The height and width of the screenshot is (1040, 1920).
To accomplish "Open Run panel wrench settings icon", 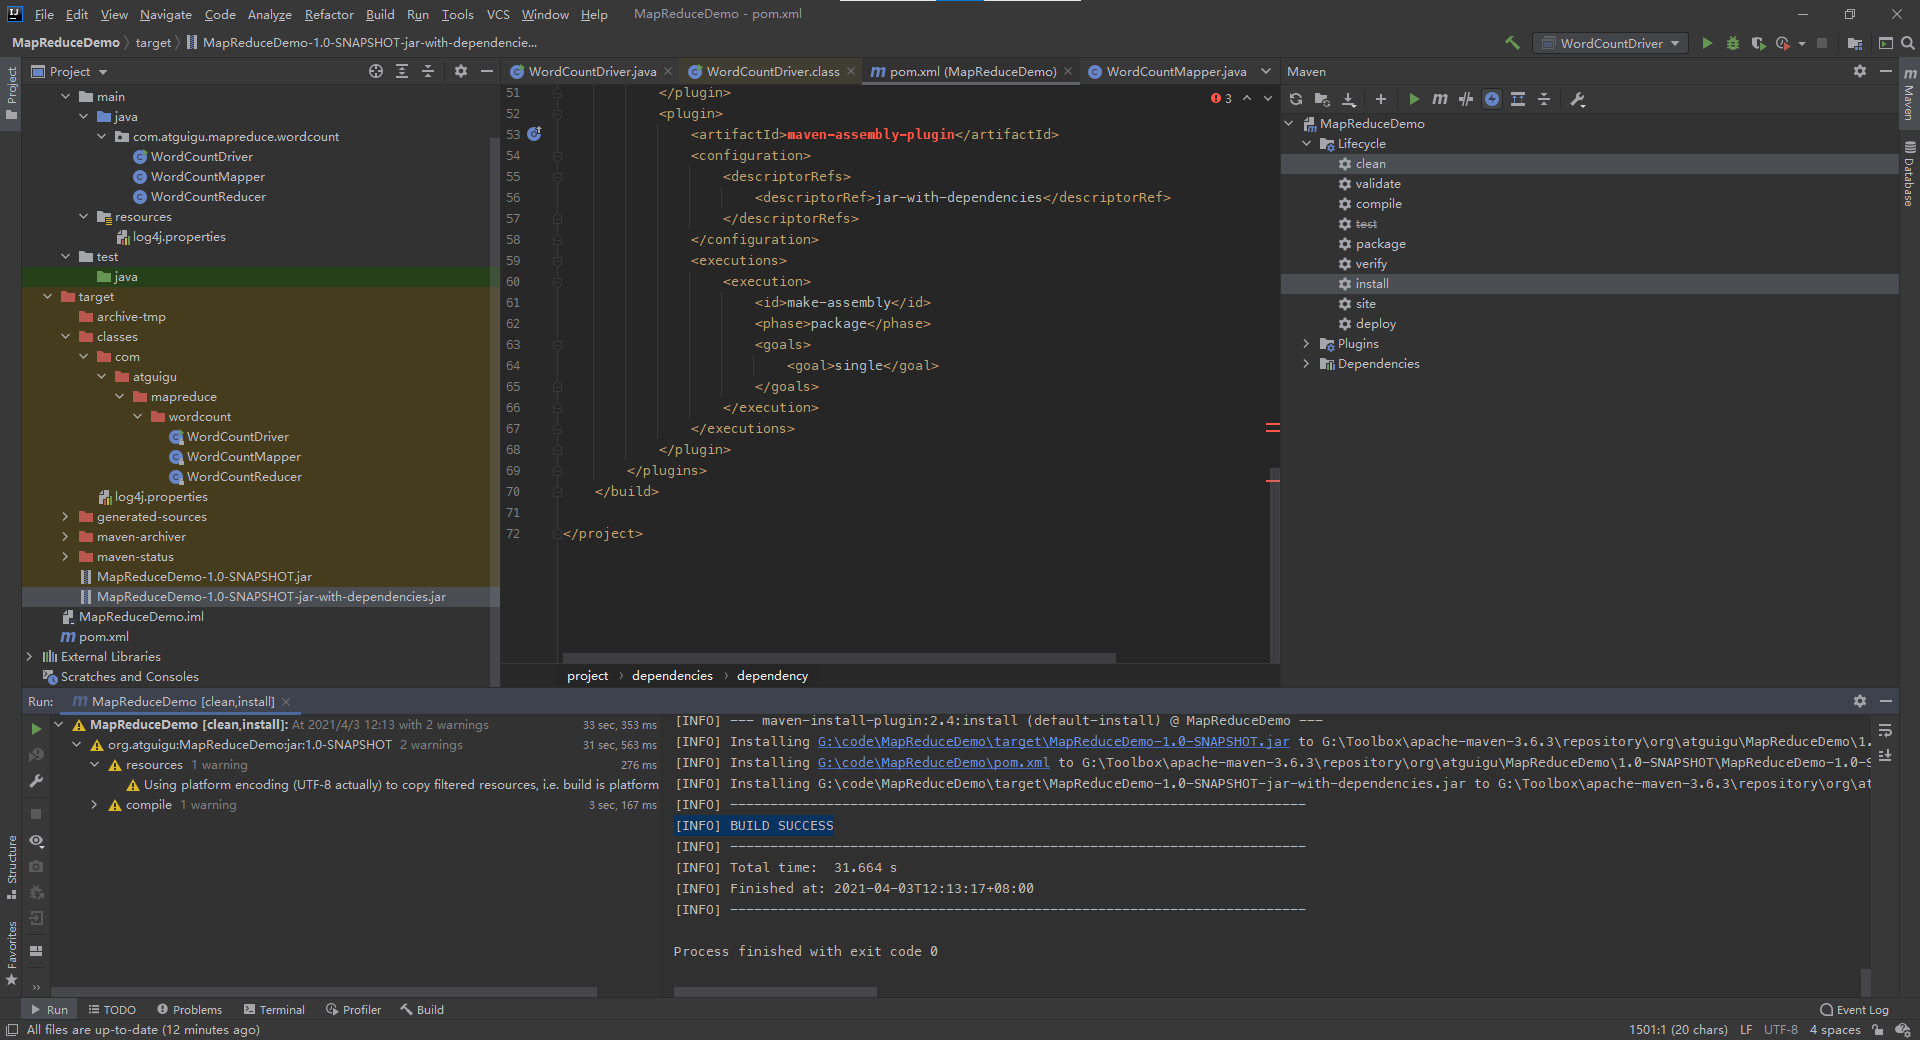I will tap(36, 781).
